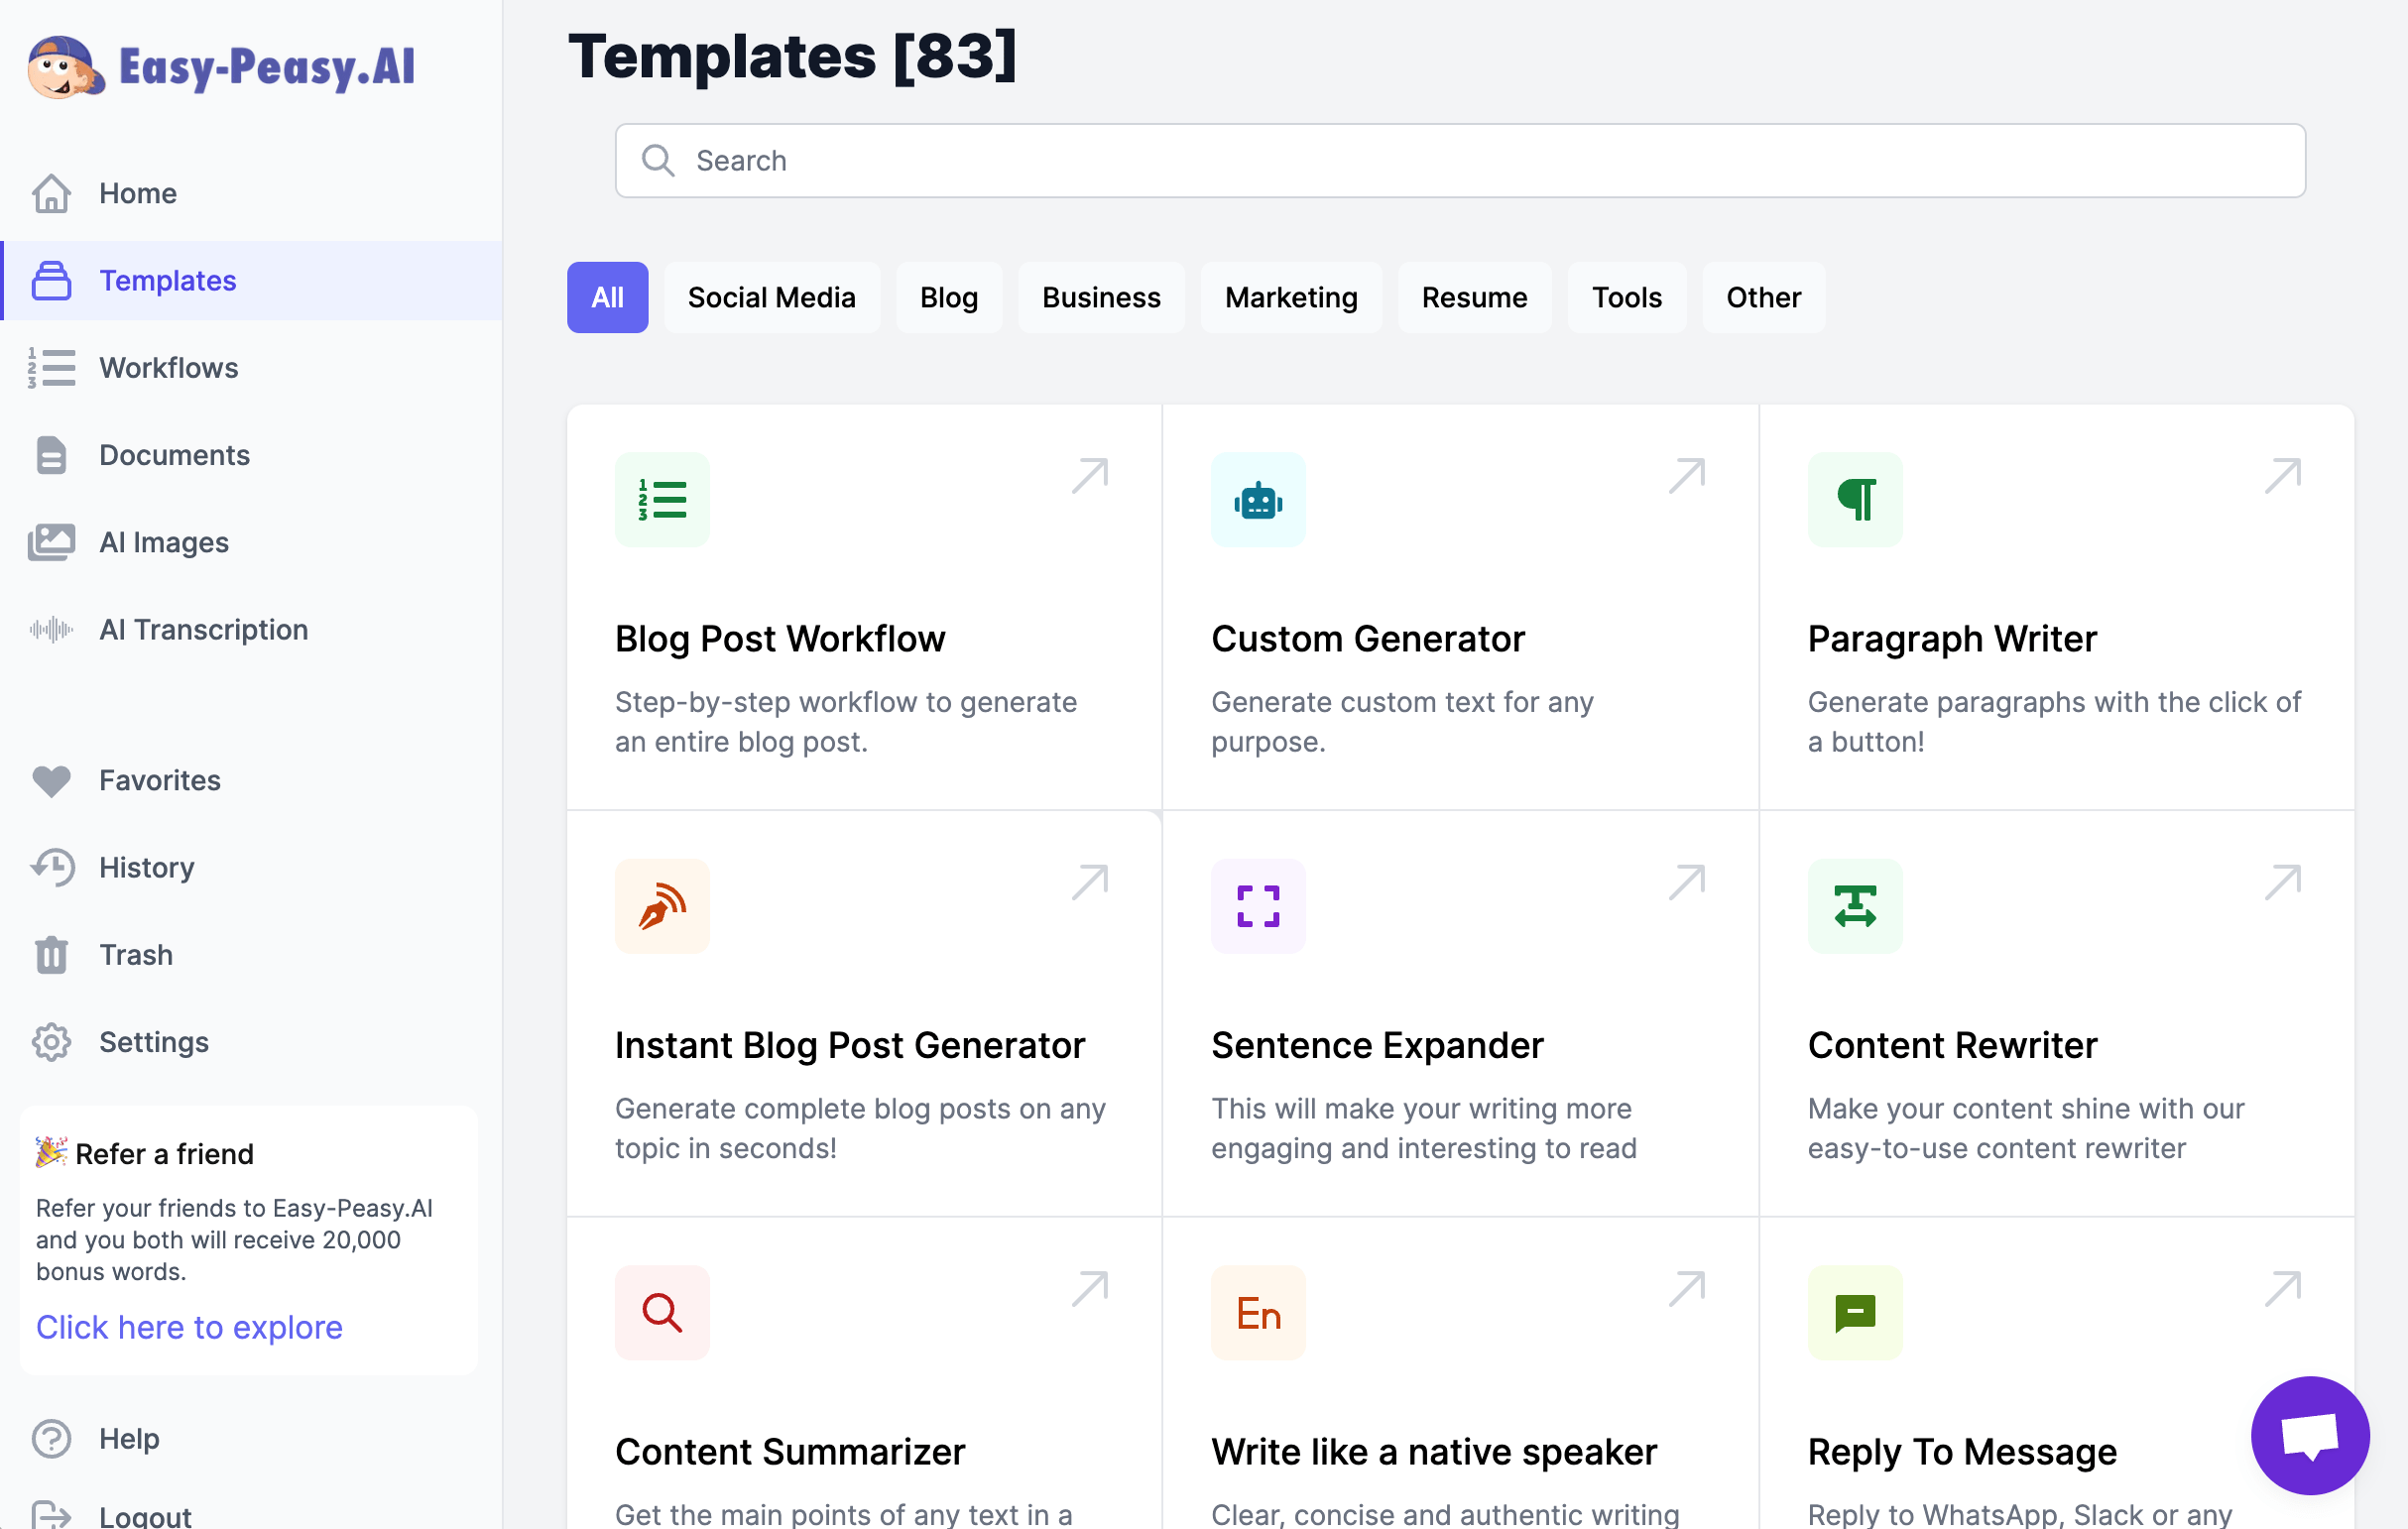Click the Instant Blog Post Generator pen icon
2408x1529 pixels.
pyautogui.click(x=662, y=906)
